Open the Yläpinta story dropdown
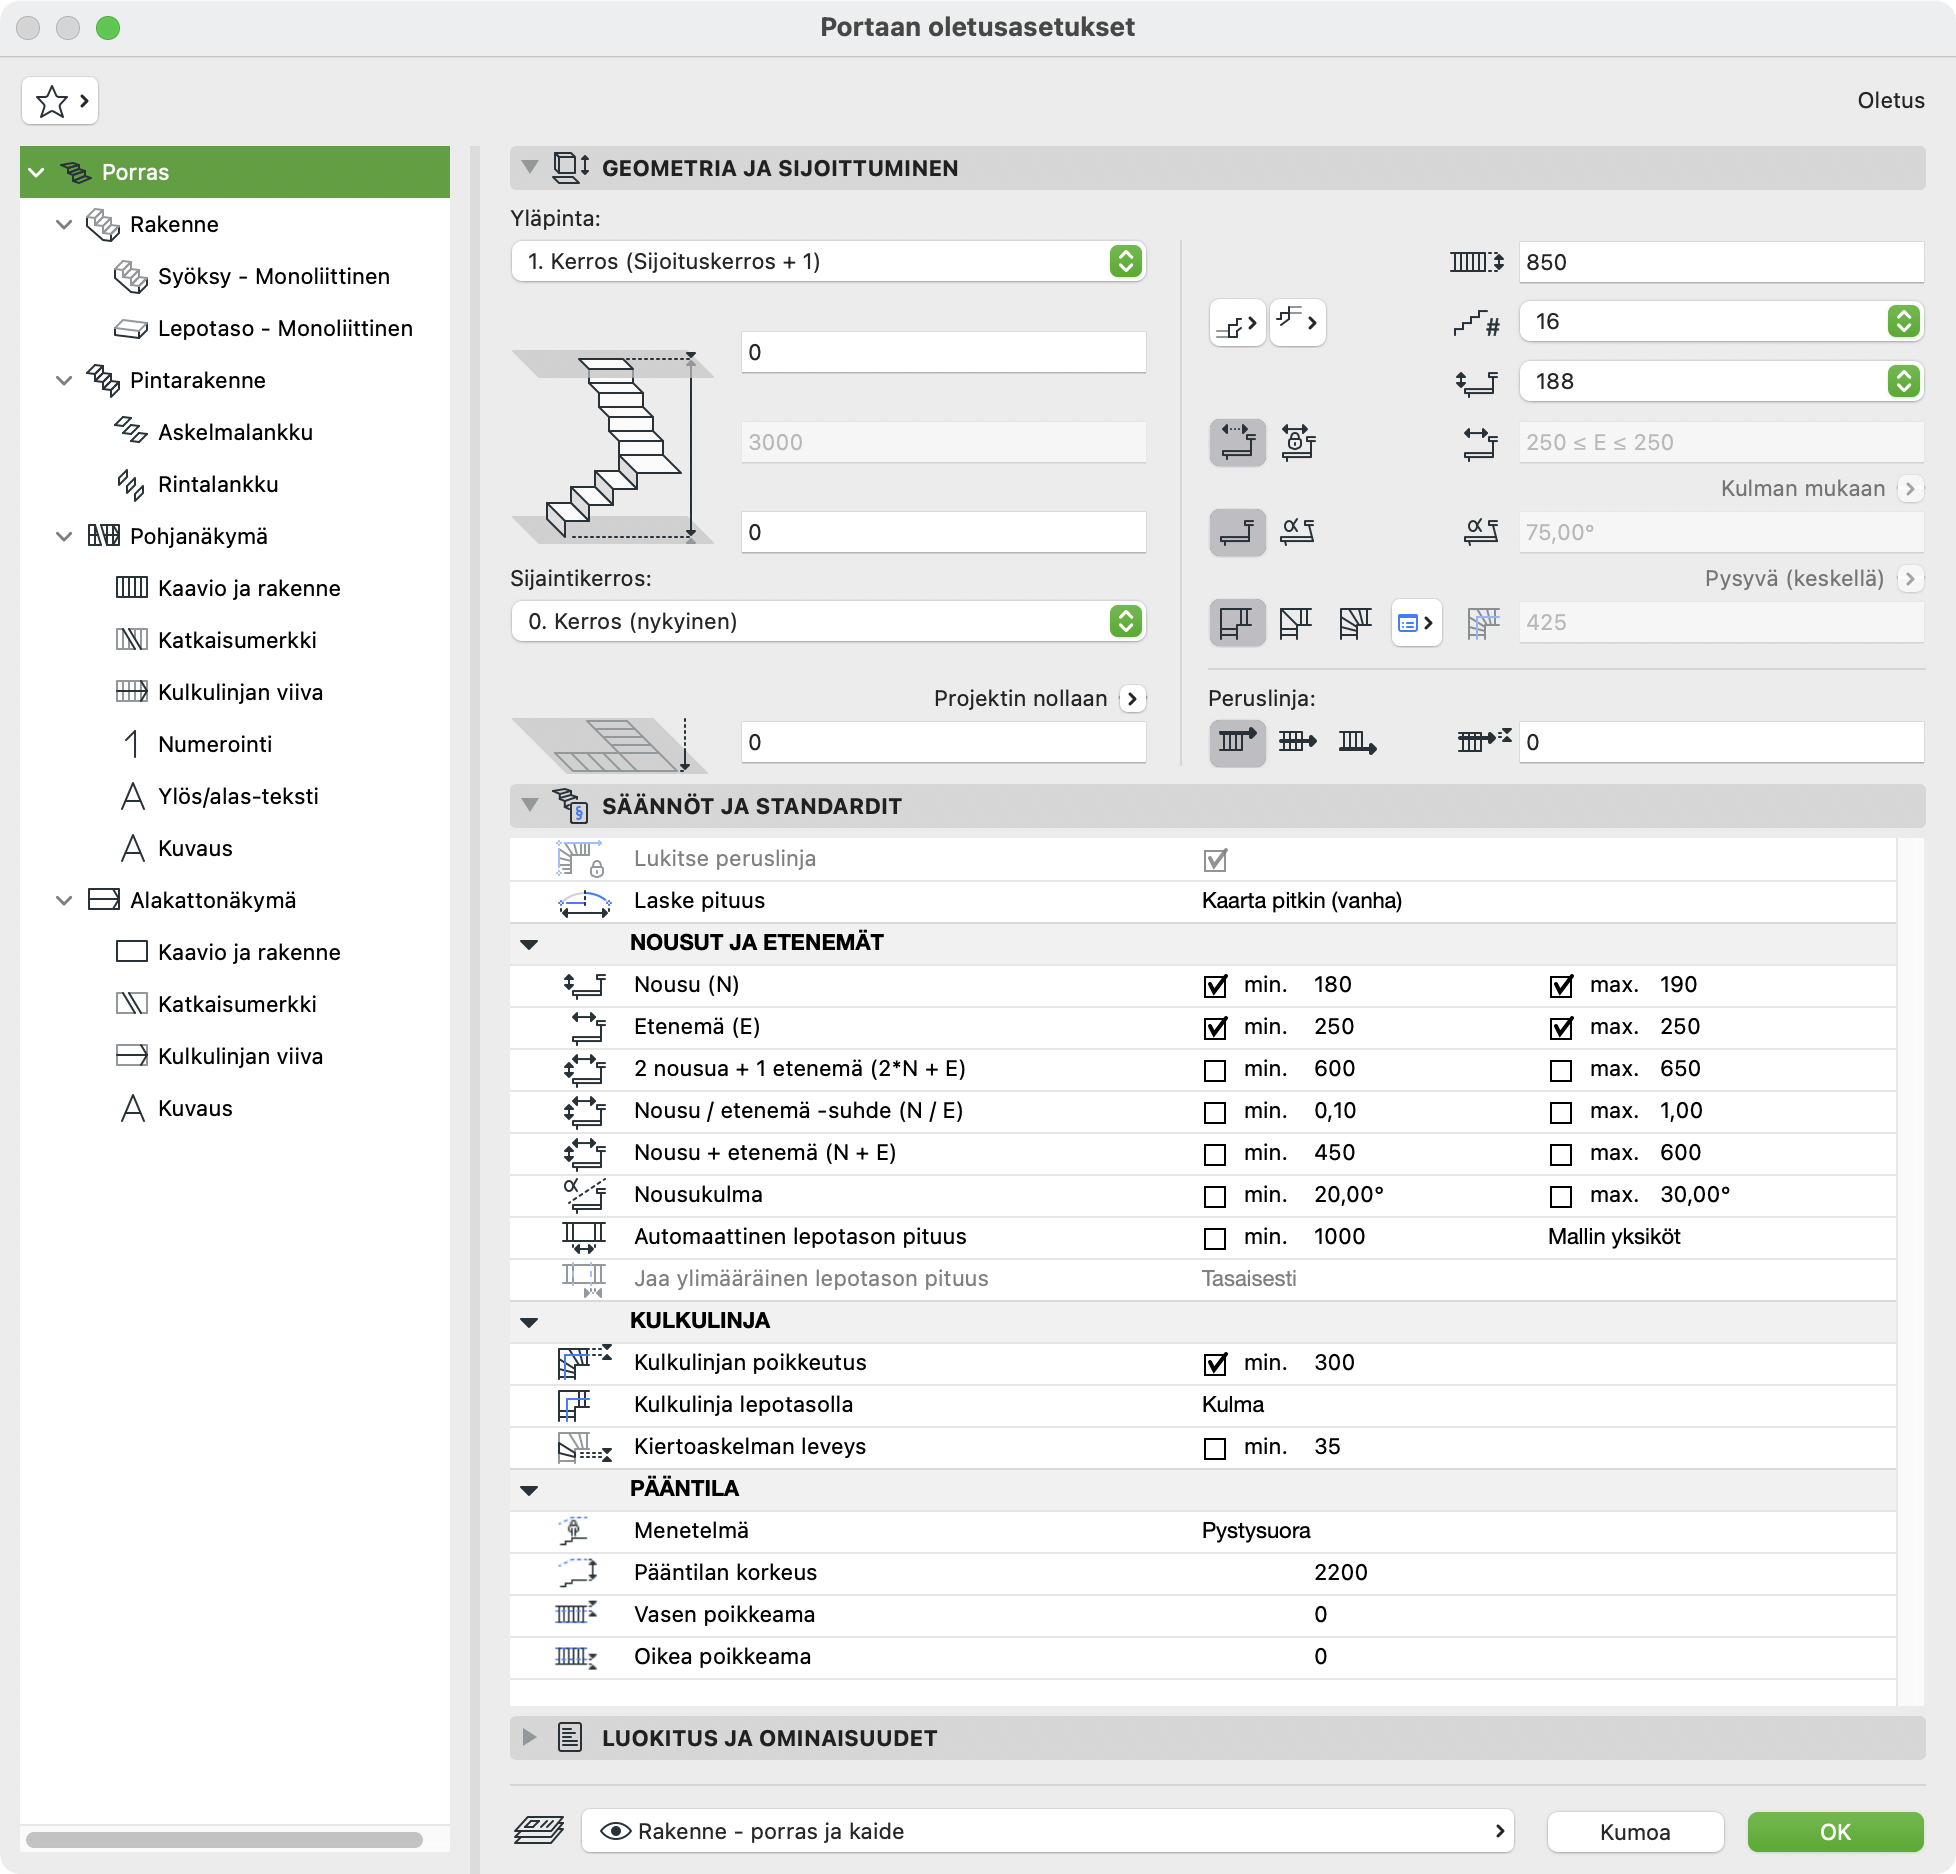The height and width of the screenshot is (1874, 1956). 828,262
